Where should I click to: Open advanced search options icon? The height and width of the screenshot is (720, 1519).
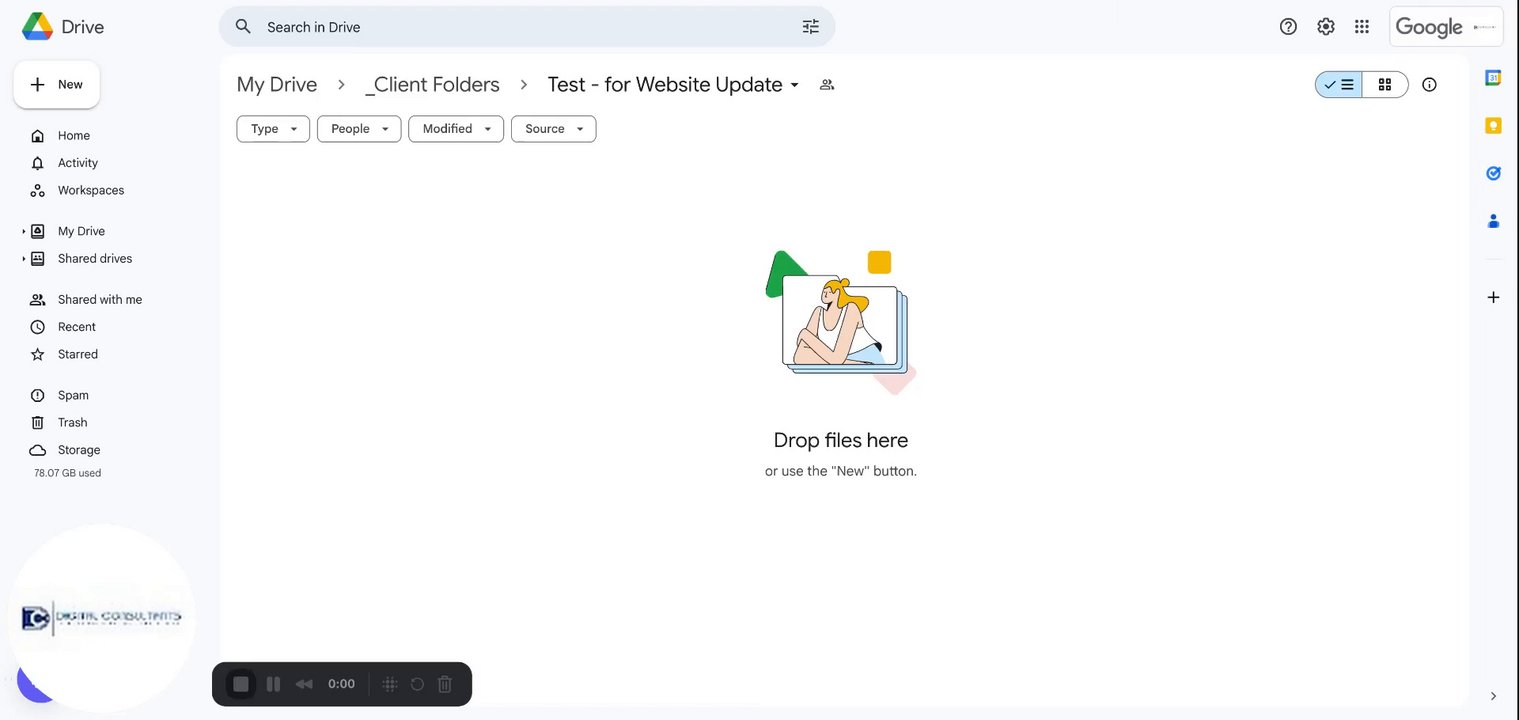click(811, 27)
